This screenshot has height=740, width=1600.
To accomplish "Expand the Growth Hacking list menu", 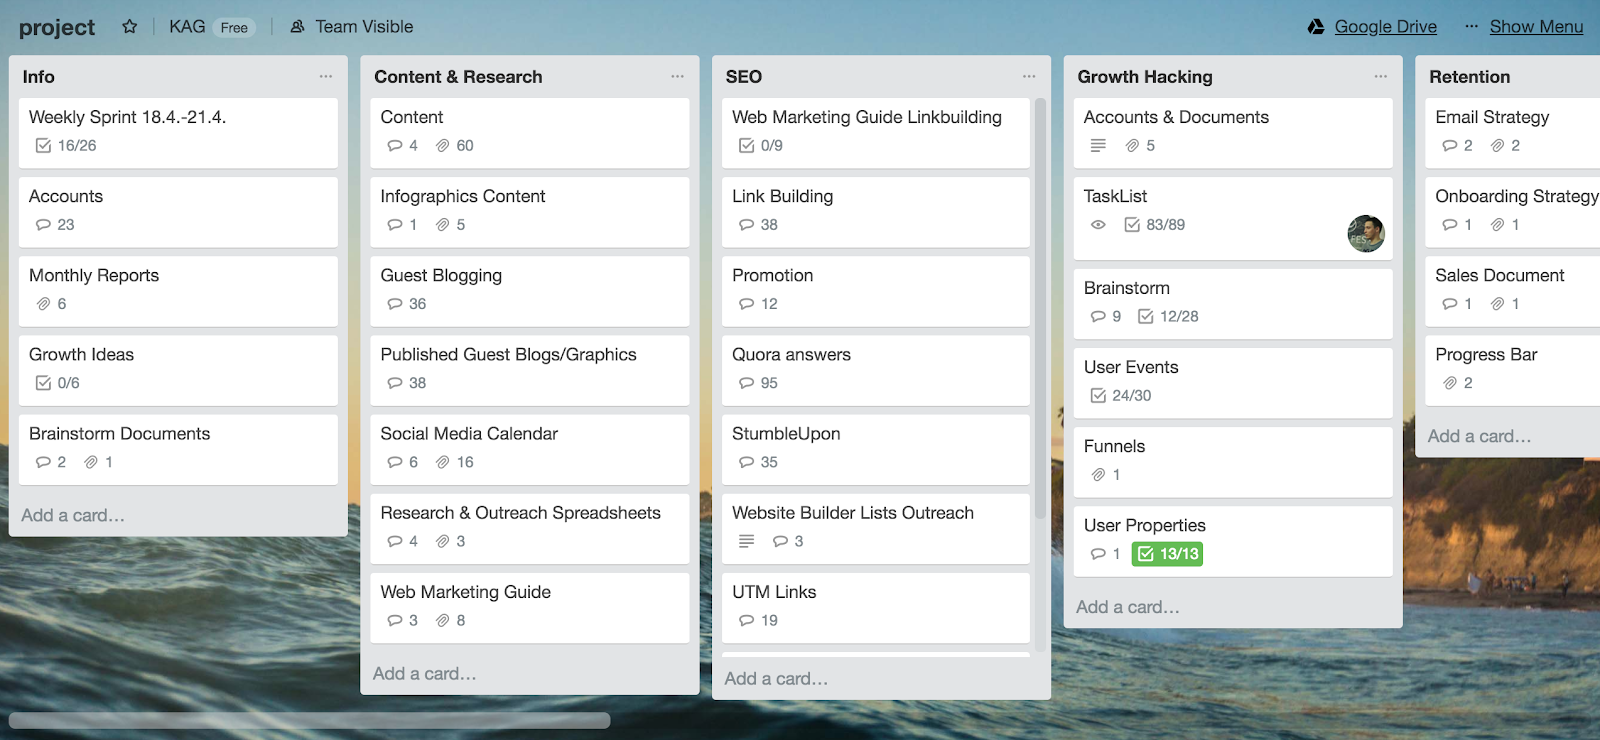I will (x=1380, y=77).
